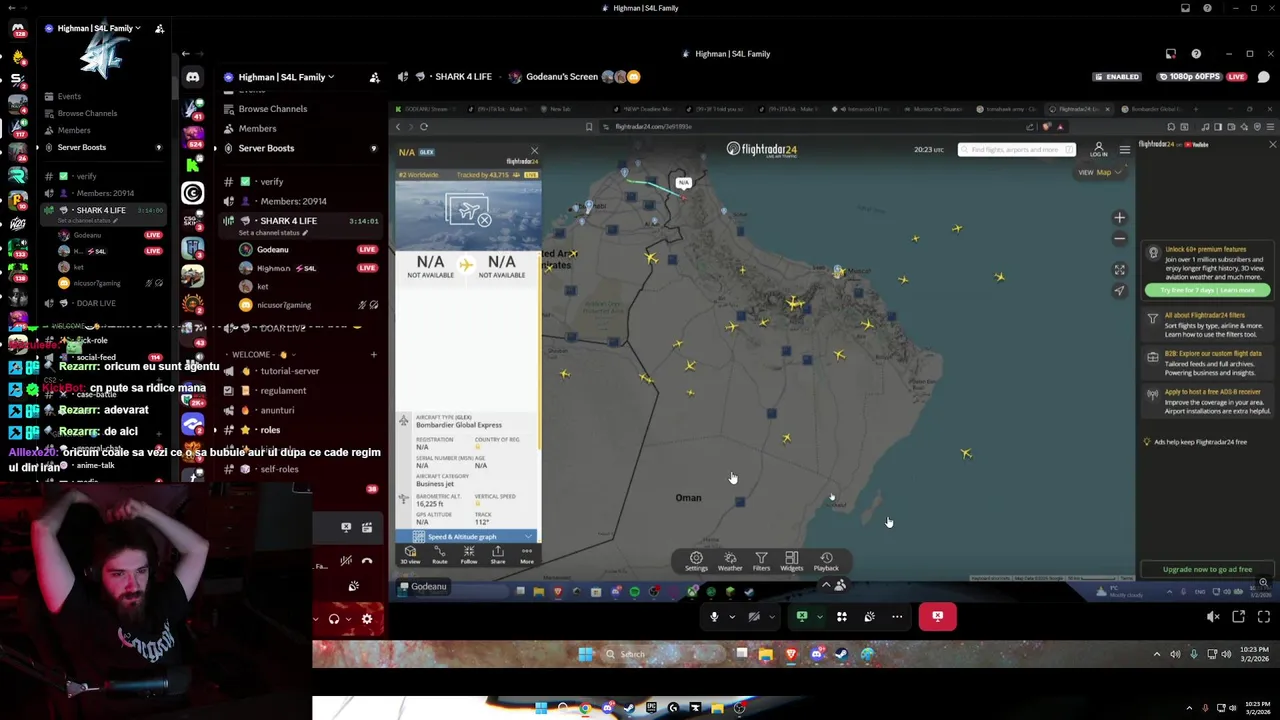This screenshot has height=720, width=1280.
Task: Open the tutorial-server channel
Action: [x=289, y=371]
